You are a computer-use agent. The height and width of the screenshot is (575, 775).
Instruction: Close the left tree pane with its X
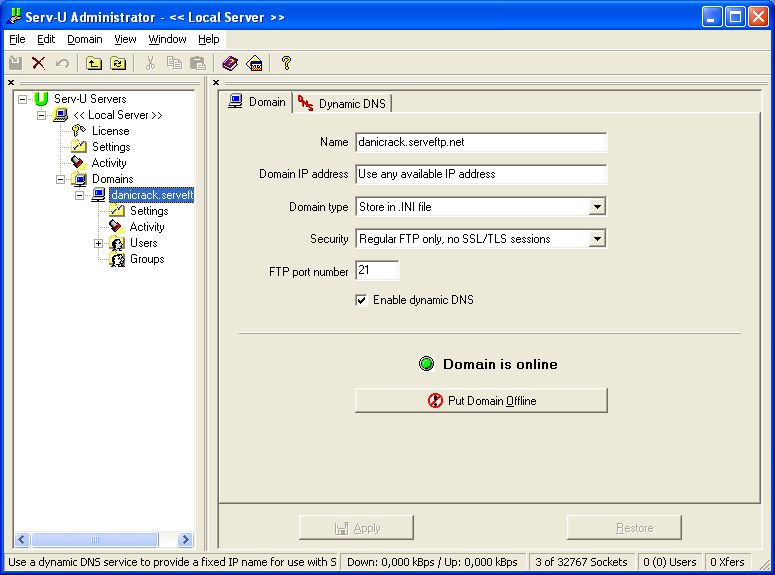pos(11,83)
